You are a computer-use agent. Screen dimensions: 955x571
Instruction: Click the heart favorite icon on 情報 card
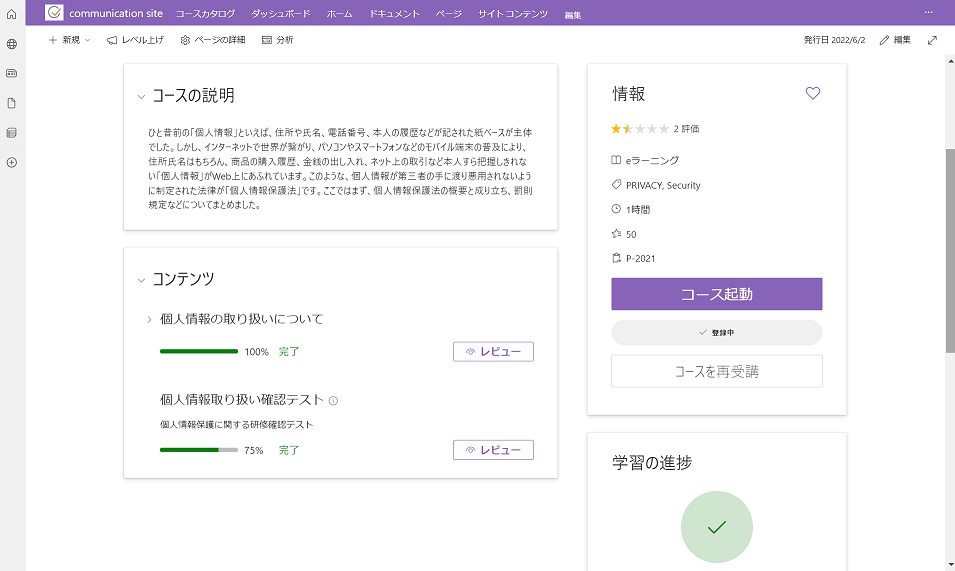tap(812, 93)
